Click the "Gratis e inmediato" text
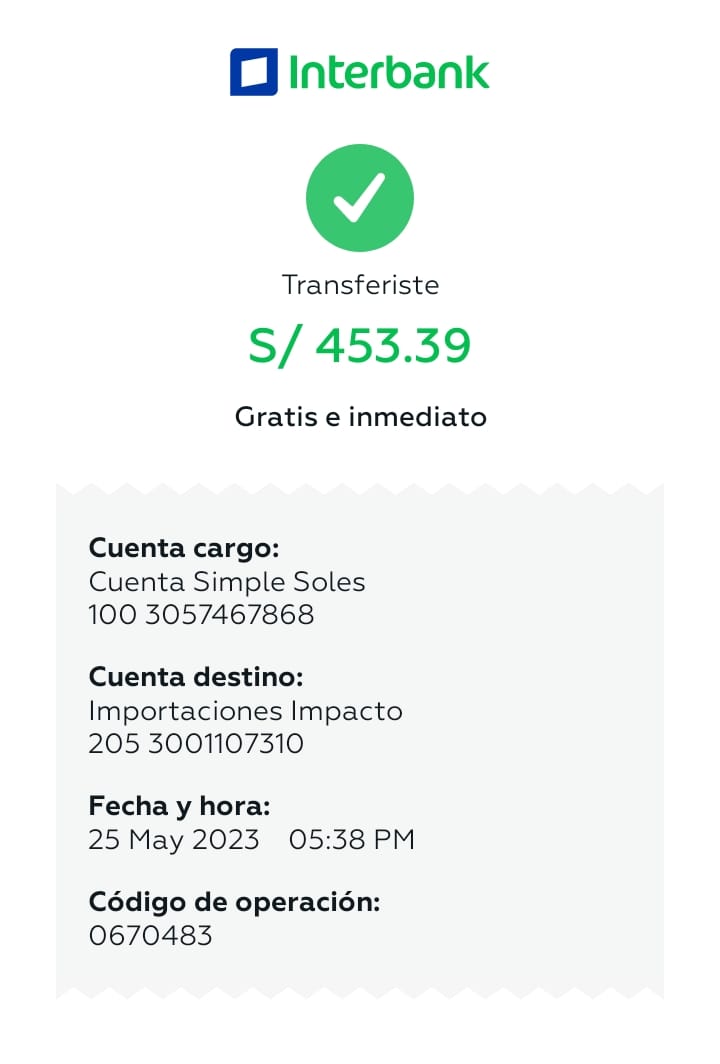This screenshot has height=1064, width=720. point(360,416)
